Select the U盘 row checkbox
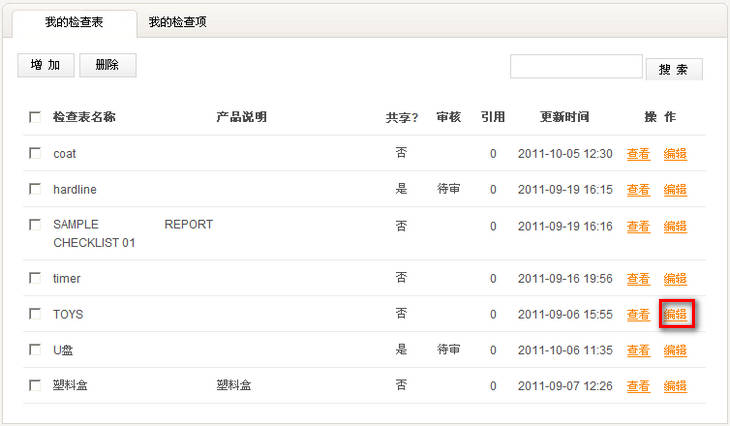 click(35, 350)
